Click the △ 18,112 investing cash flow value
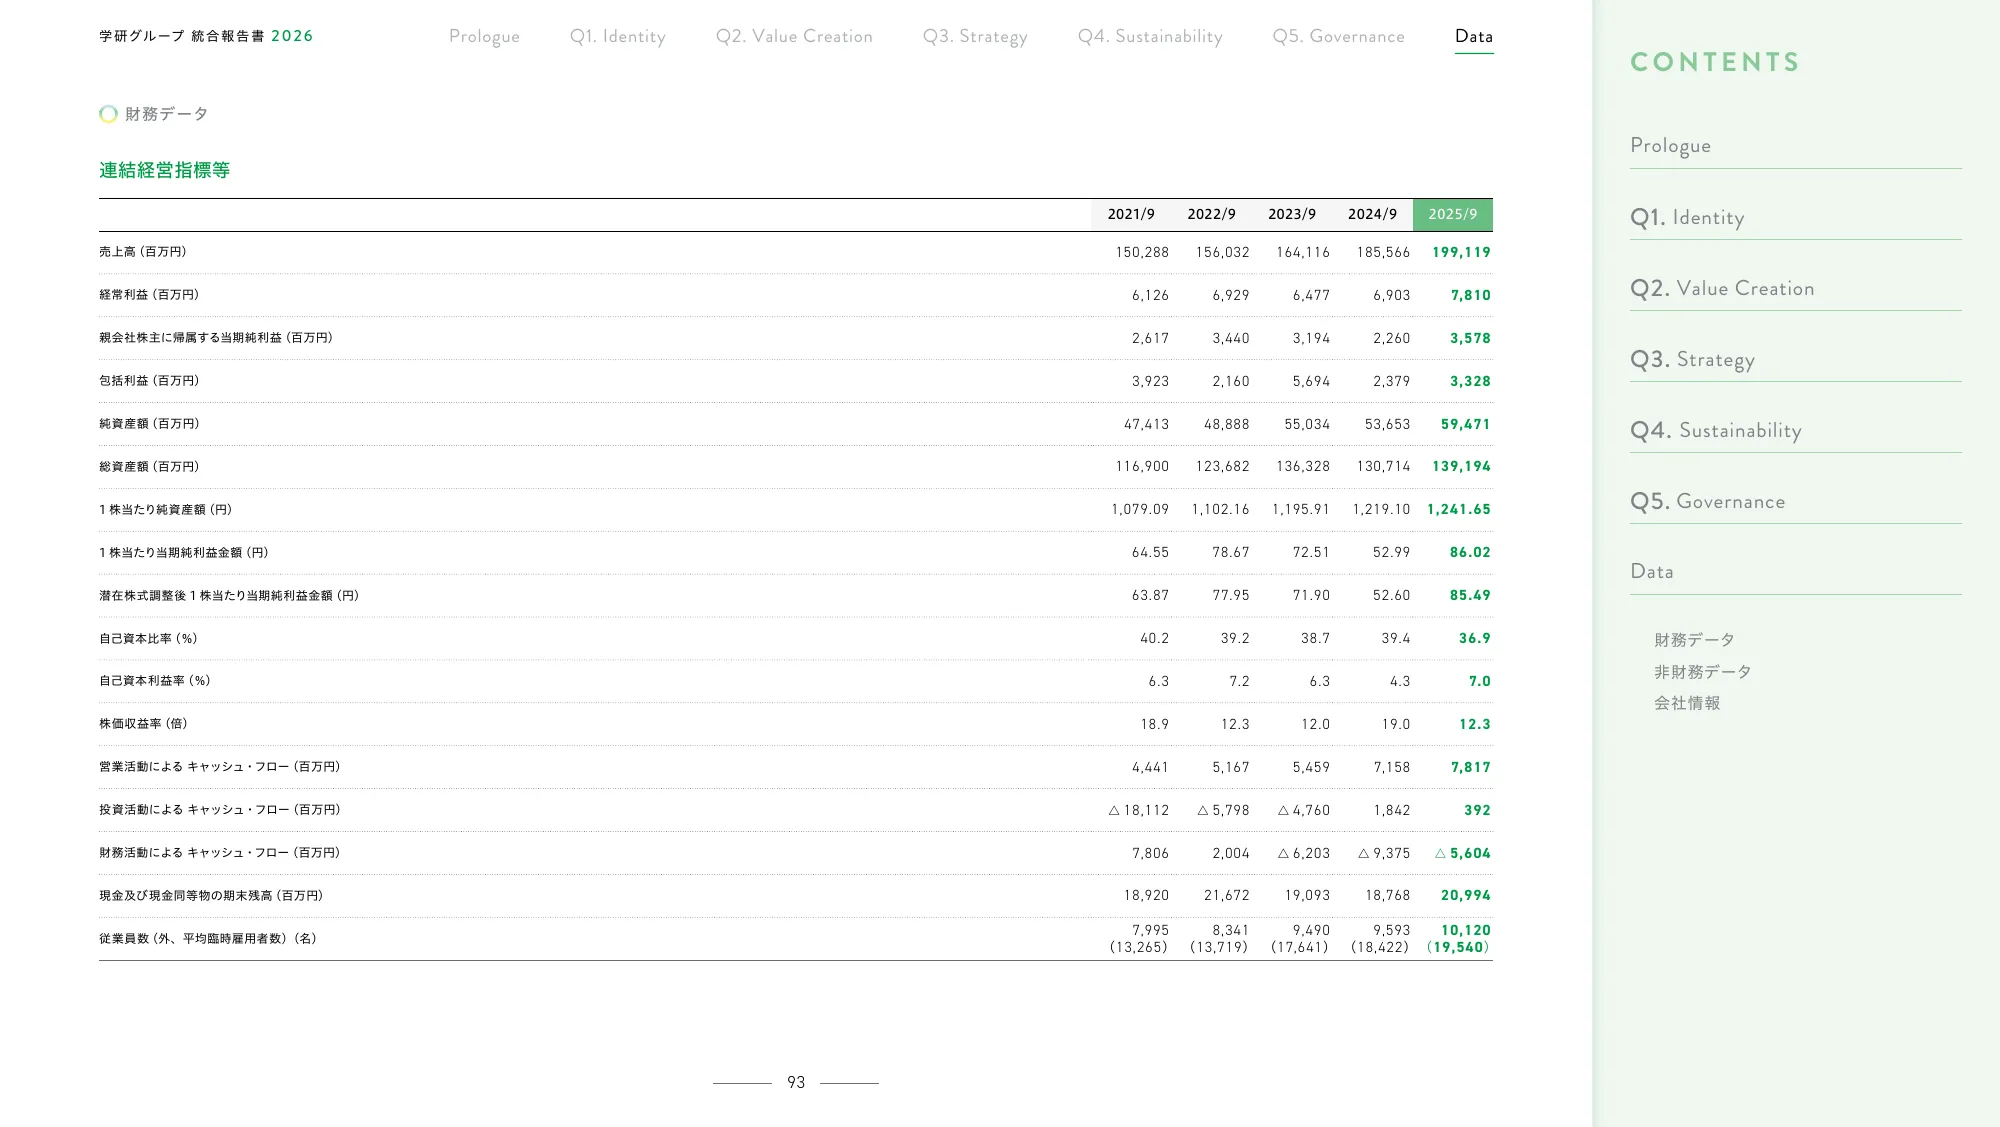The image size is (2000, 1127). [x=1139, y=810]
